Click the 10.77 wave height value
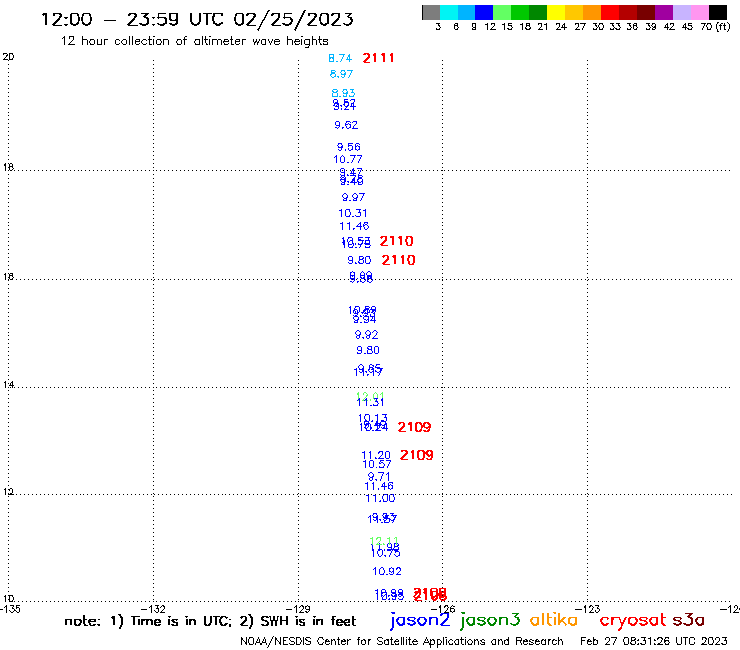This screenshot has height=650, width=740. point(348,160)
